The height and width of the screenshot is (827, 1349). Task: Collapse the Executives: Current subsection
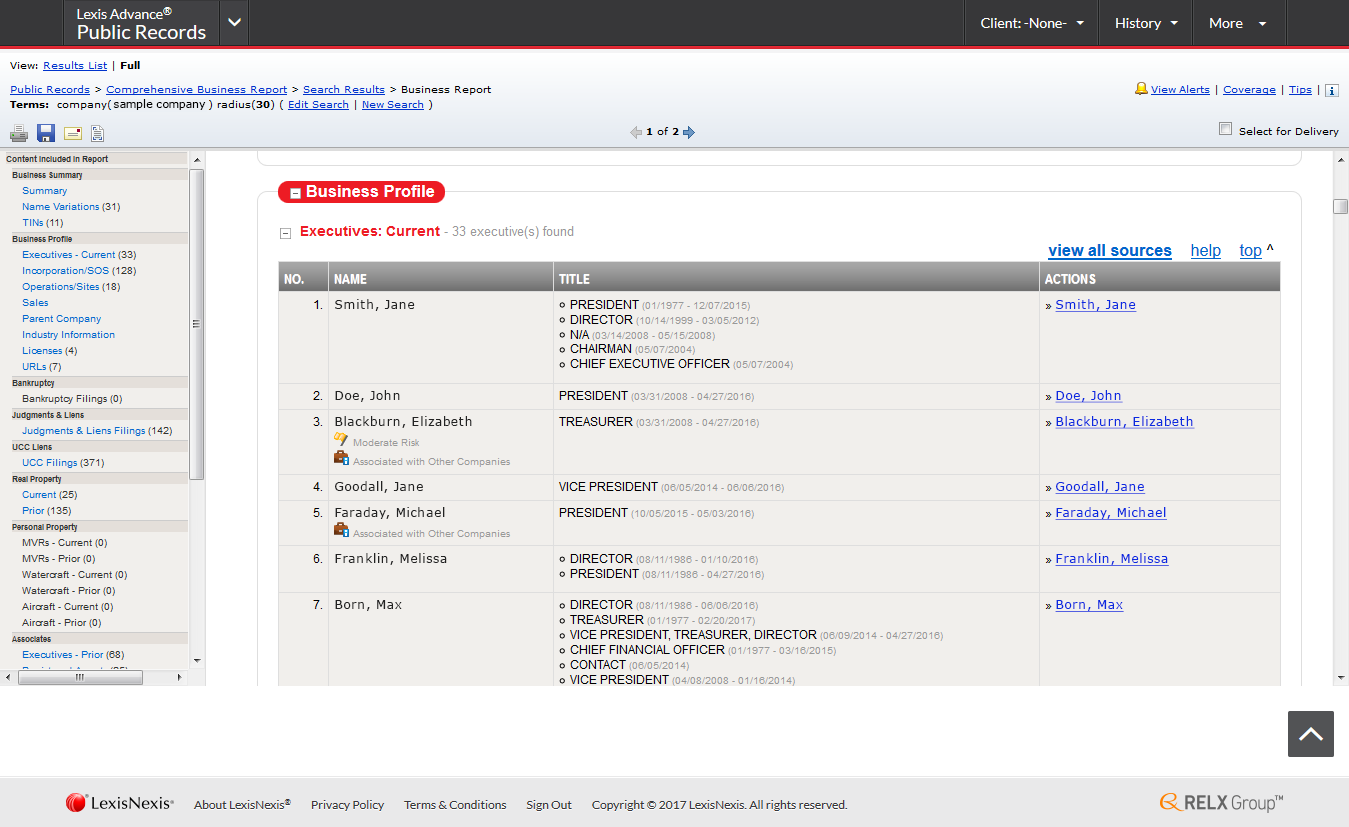coord(285,233)
